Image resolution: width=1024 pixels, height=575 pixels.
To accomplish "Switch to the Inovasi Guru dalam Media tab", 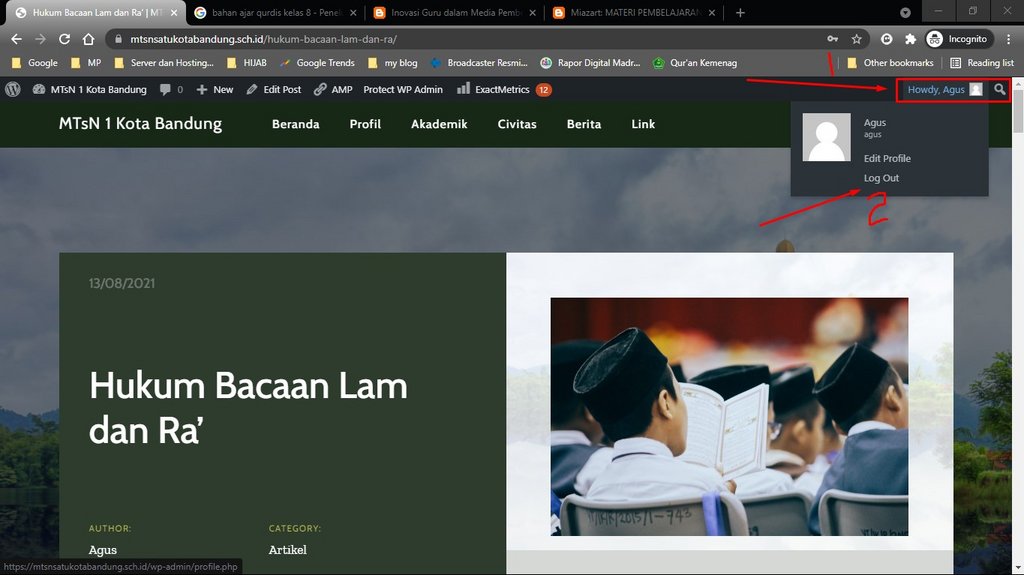I will [x=455, y=12].
